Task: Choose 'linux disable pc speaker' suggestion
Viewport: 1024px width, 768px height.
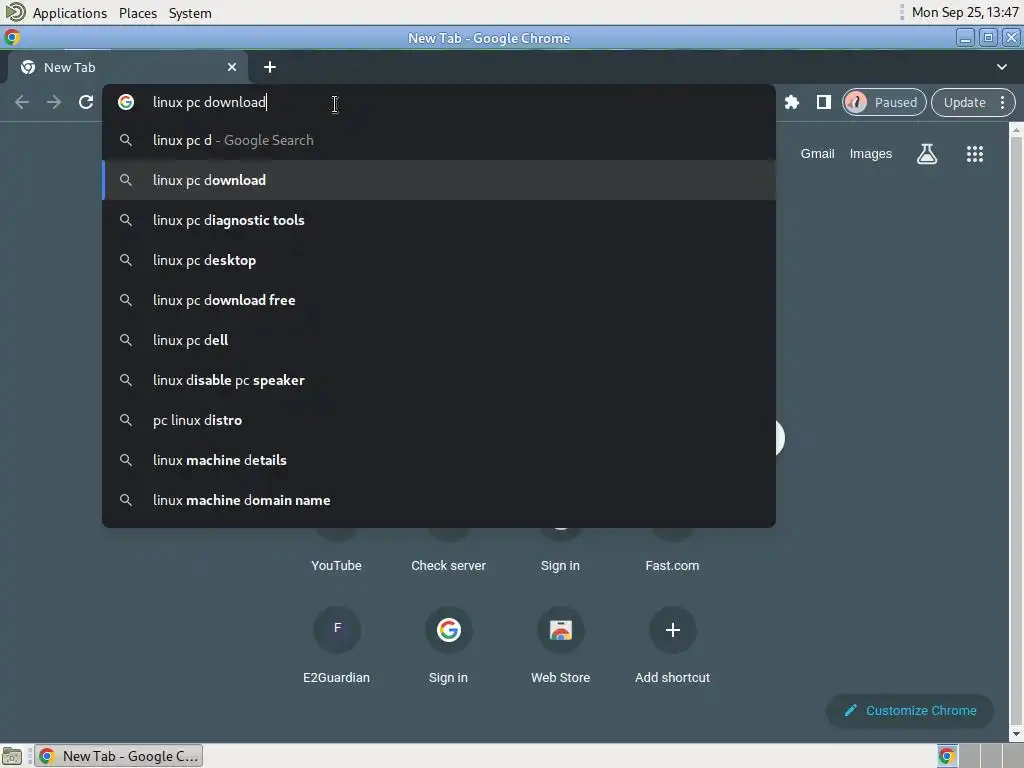Action: click(439, 380)
